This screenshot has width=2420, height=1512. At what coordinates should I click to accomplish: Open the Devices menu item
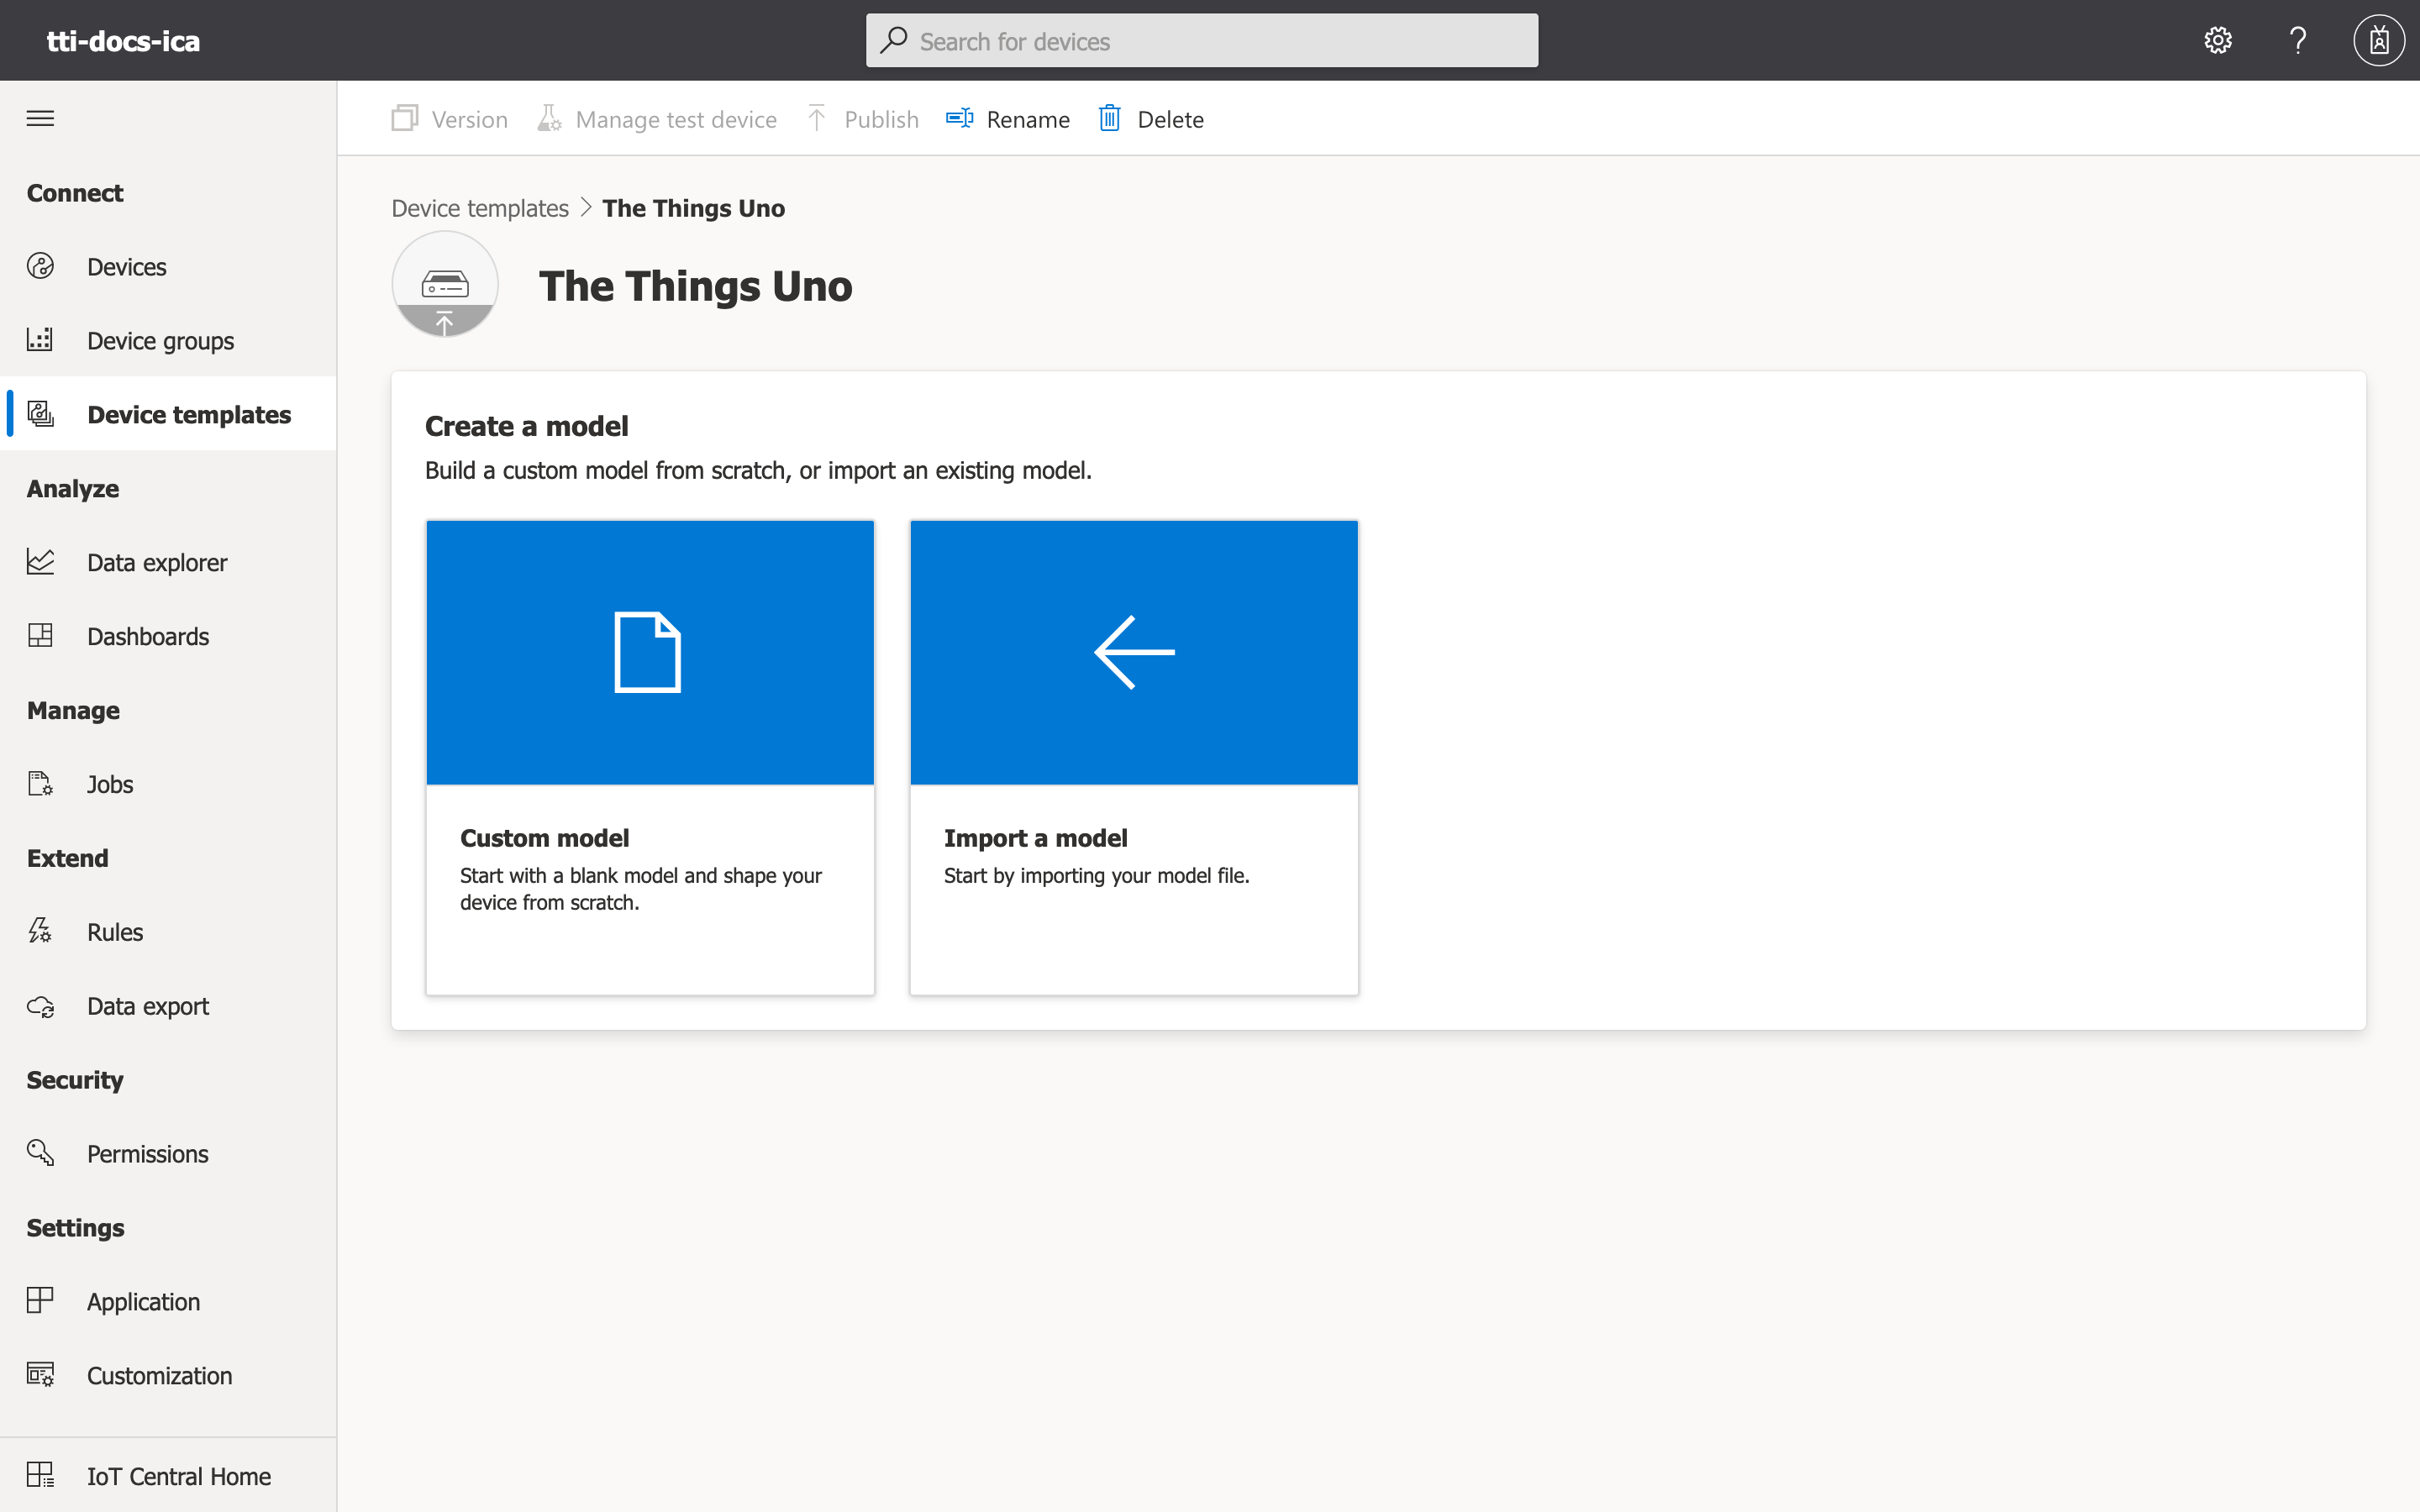pyautogui.click(x=126, y=267)
